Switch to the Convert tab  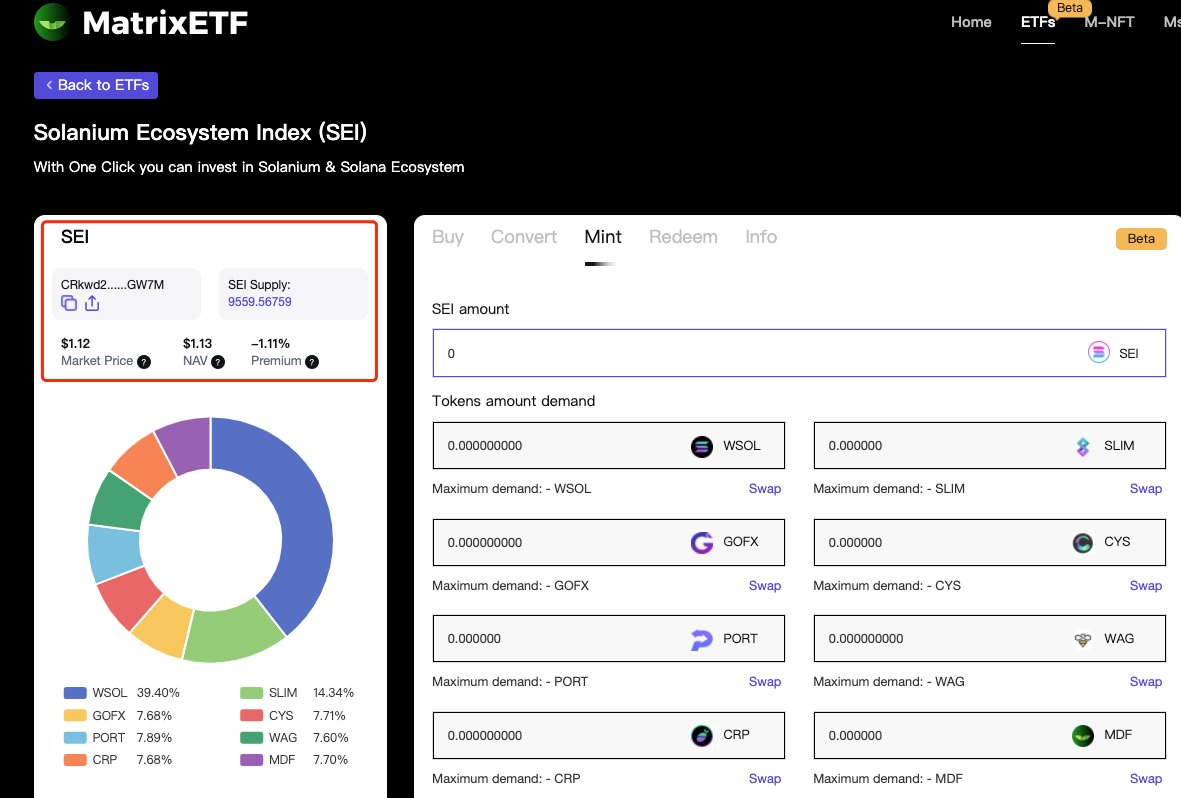pos(523,237)
